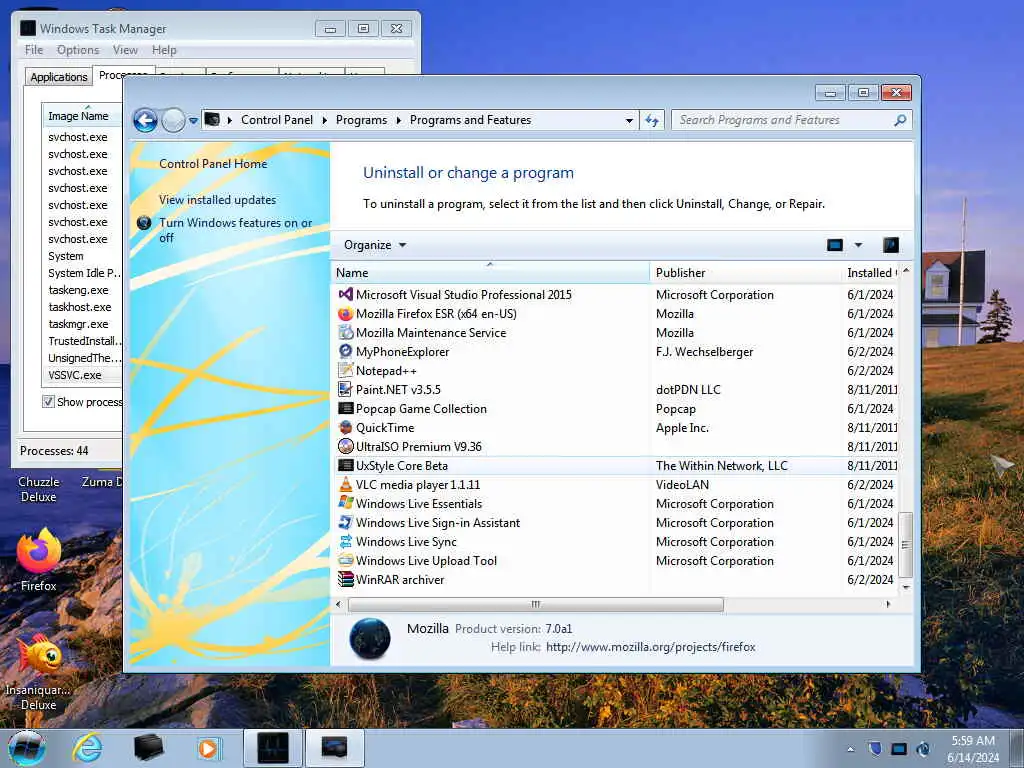Open Task Manager View menu
1024x768 pixels.
[x=125, y=50]
